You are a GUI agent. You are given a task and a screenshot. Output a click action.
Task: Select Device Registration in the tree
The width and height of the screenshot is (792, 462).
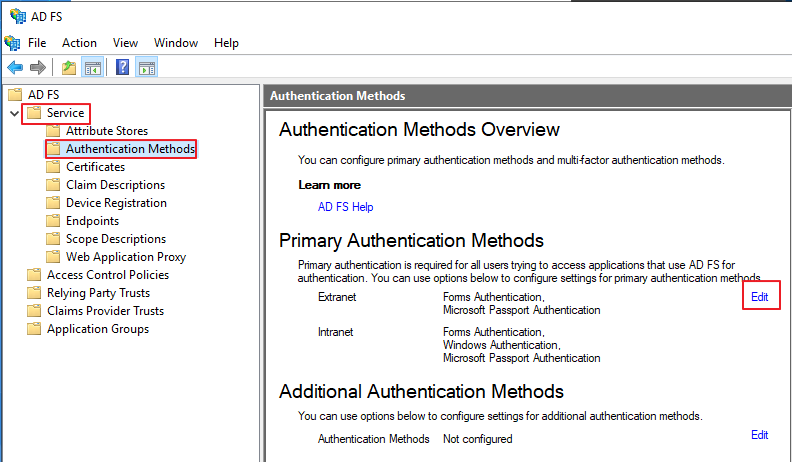pyautogui.click(x=116, y=203)
